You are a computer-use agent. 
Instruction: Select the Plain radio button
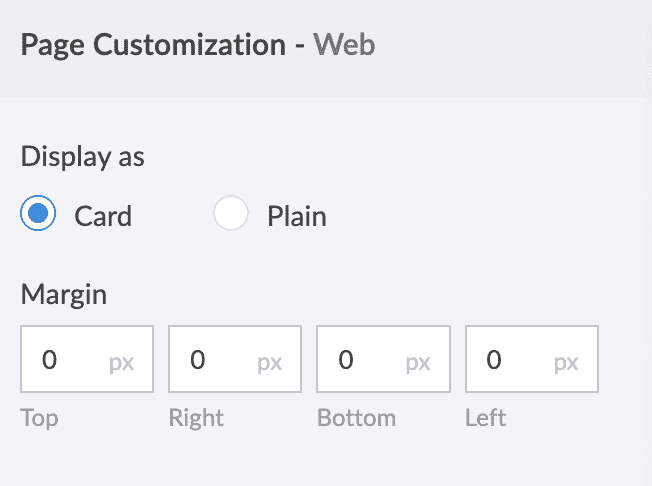click(x=231, y=215)
